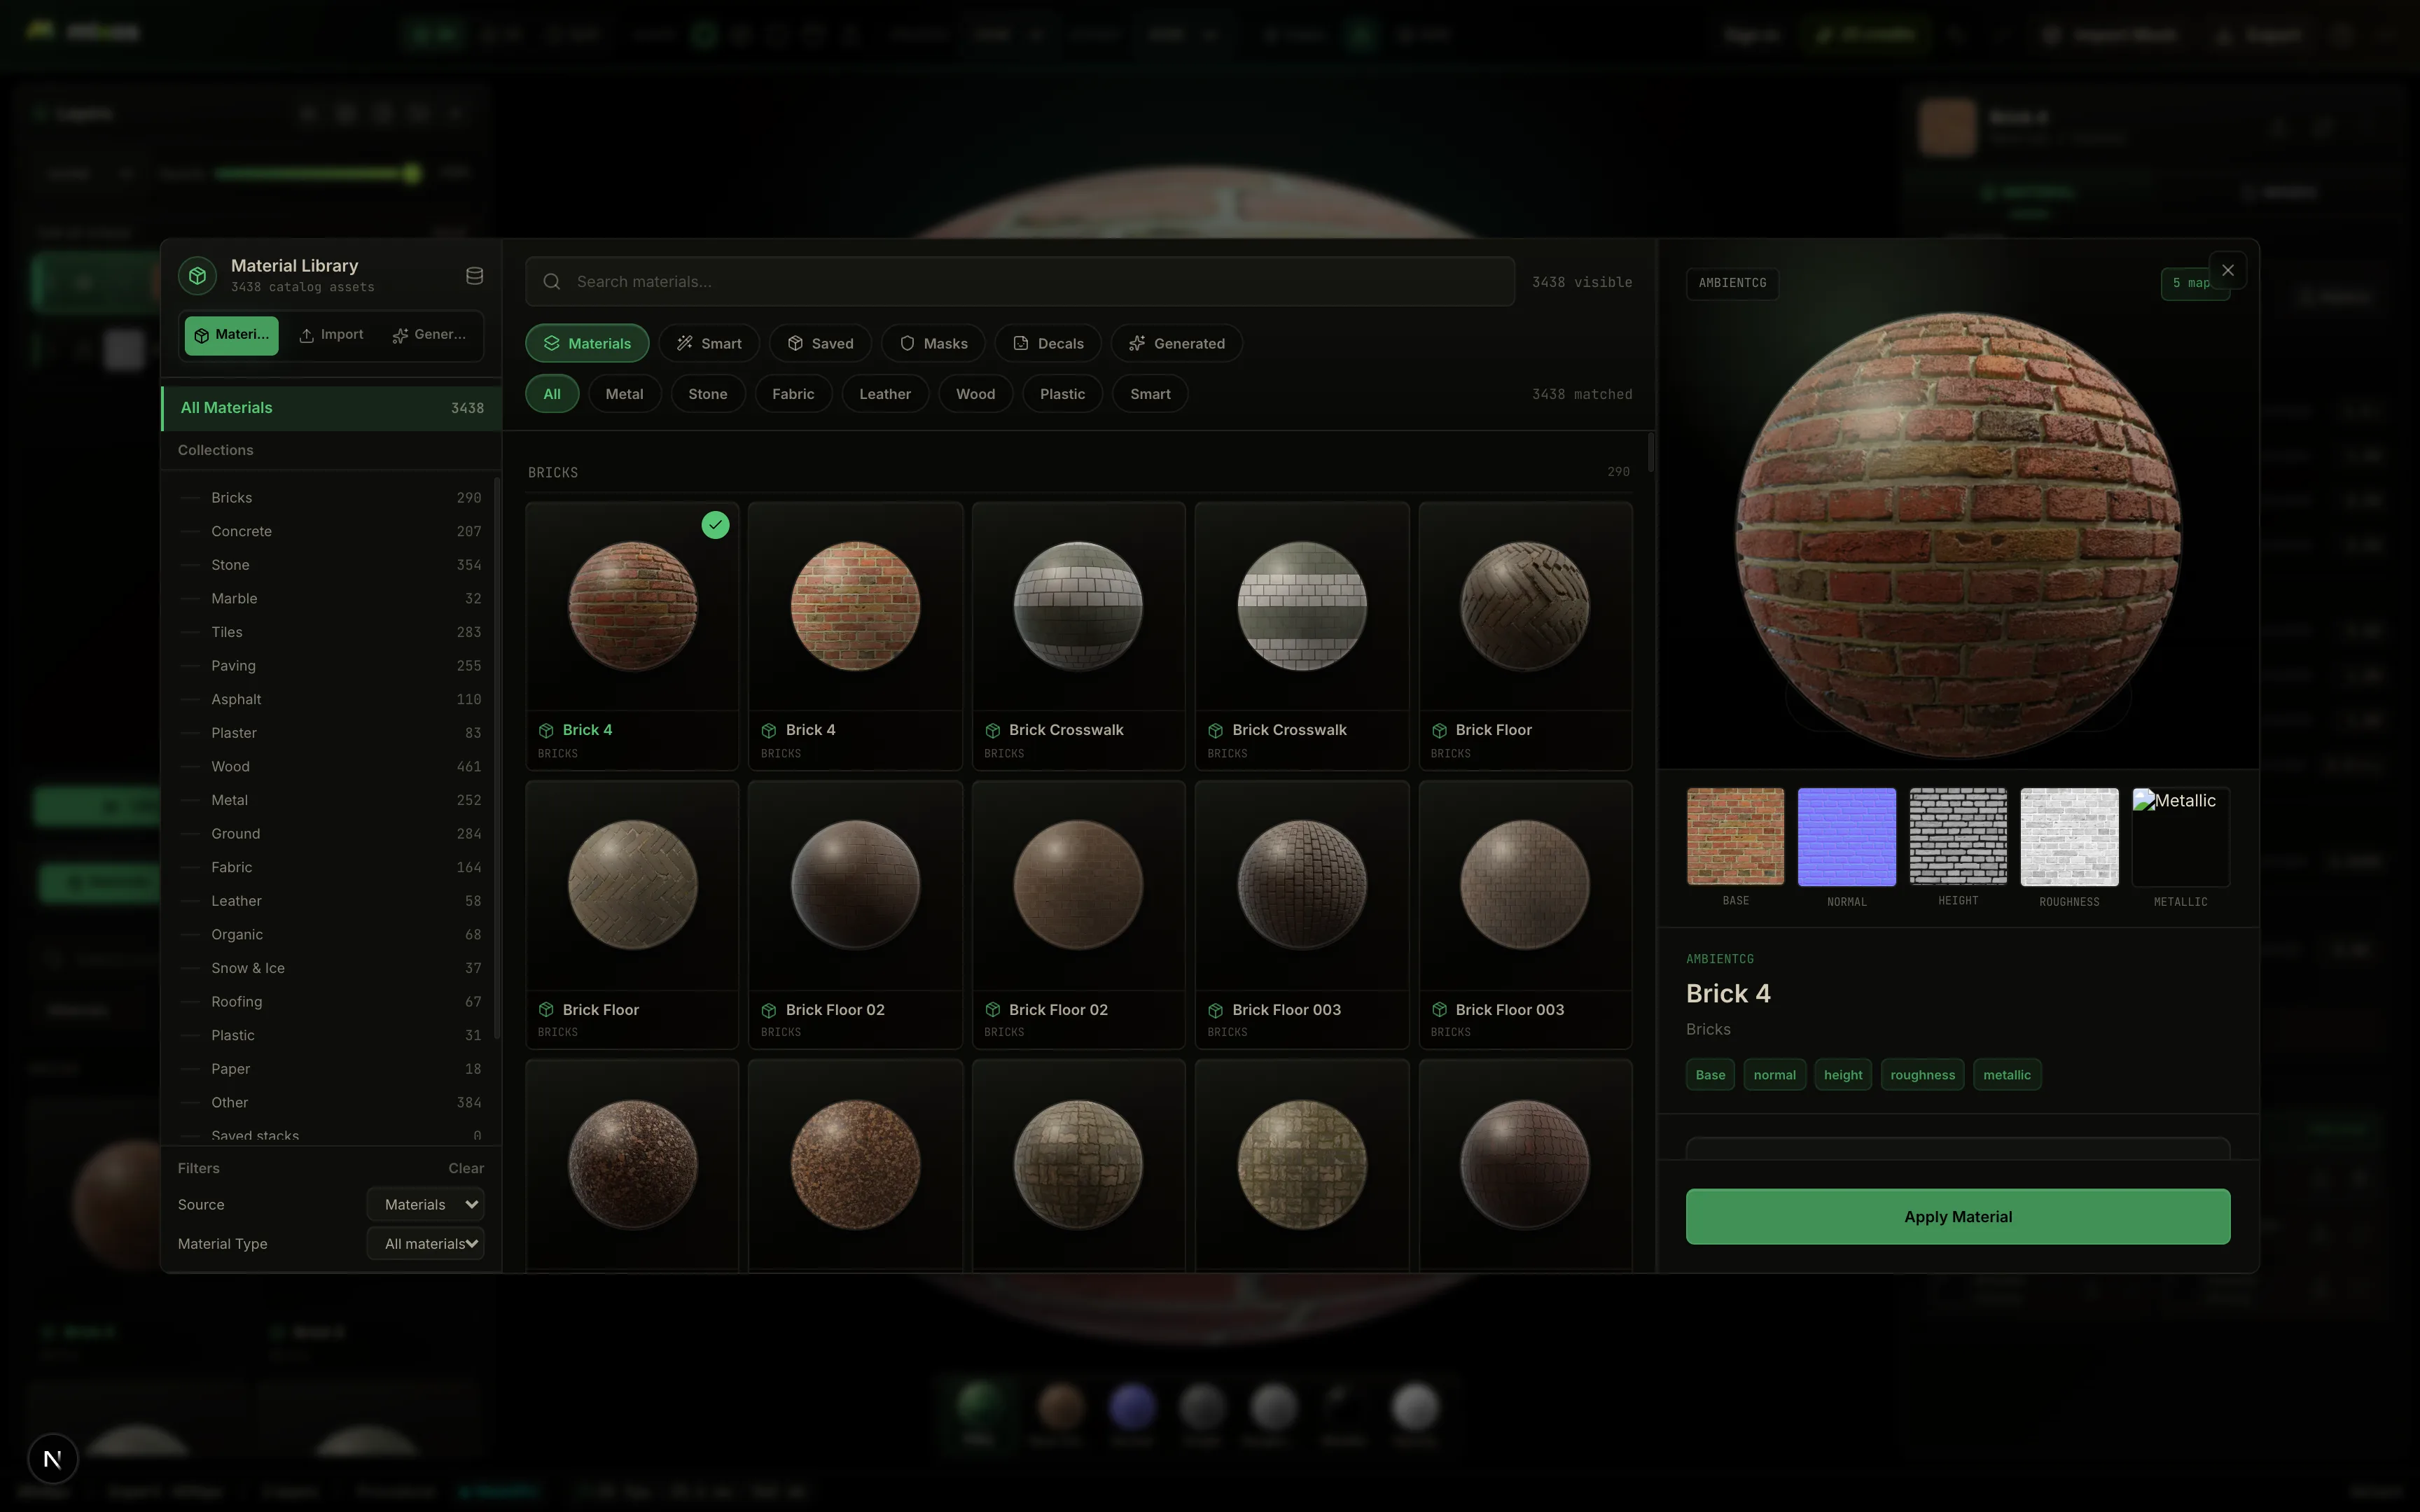
Task: Click the Next.js N badge icon
Action: coord(53,1458)
